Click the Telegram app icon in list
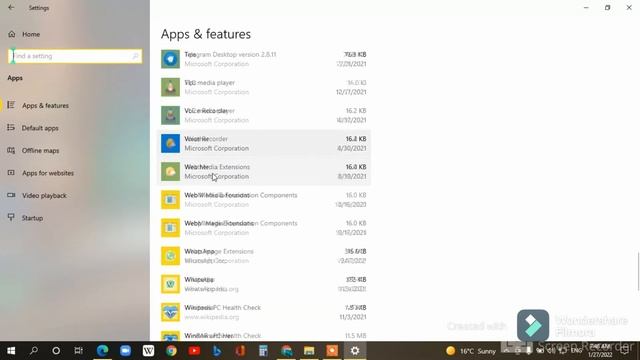The height and width of the screenshot is (360, 640). pos(170,59)
